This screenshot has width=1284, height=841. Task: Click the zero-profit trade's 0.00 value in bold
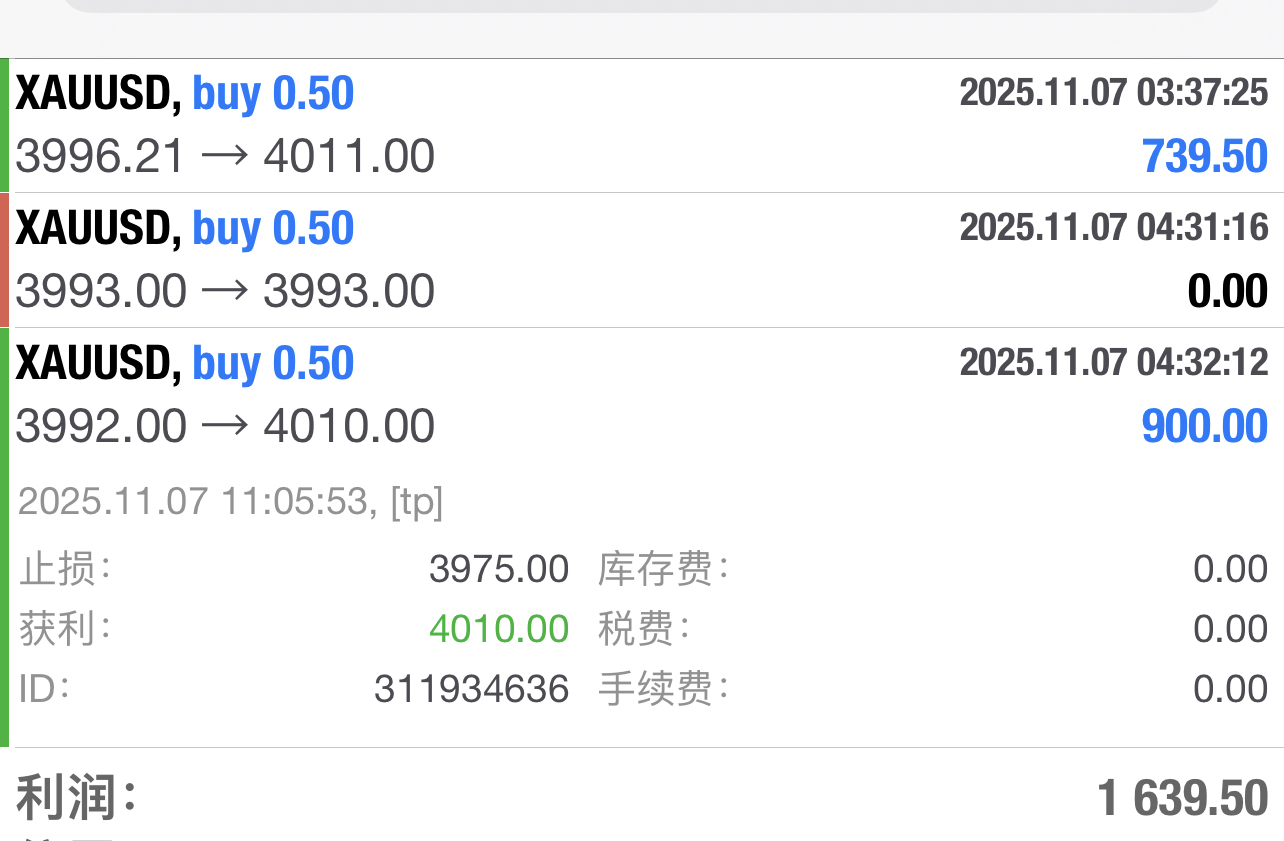(1227, 292)
